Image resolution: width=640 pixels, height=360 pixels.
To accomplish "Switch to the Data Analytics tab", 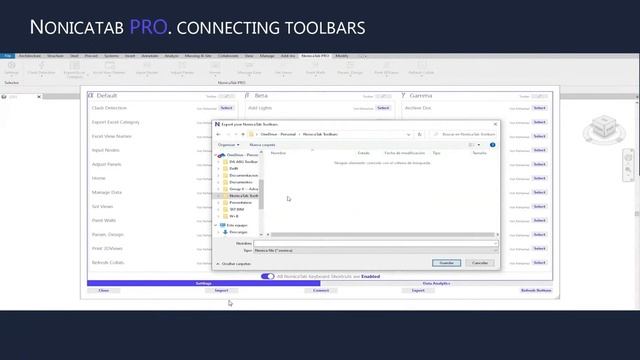I will 436,283.
